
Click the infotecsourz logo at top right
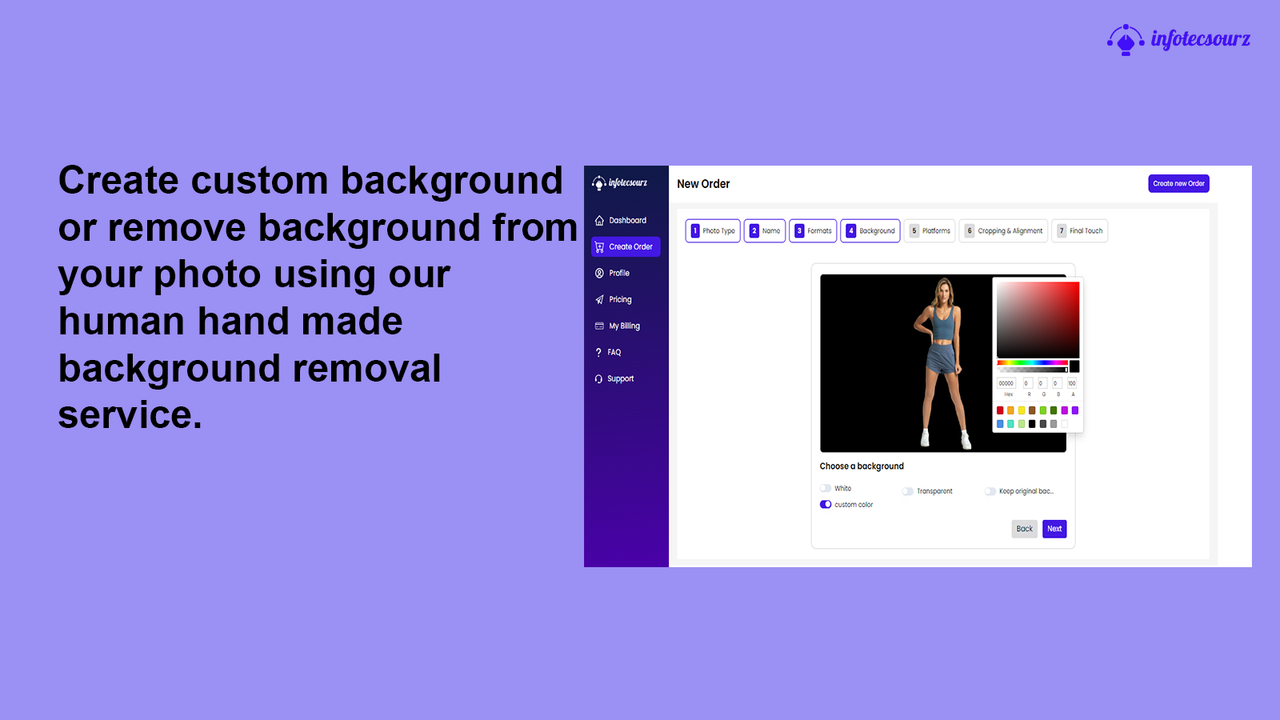[x=1179, y=39]
